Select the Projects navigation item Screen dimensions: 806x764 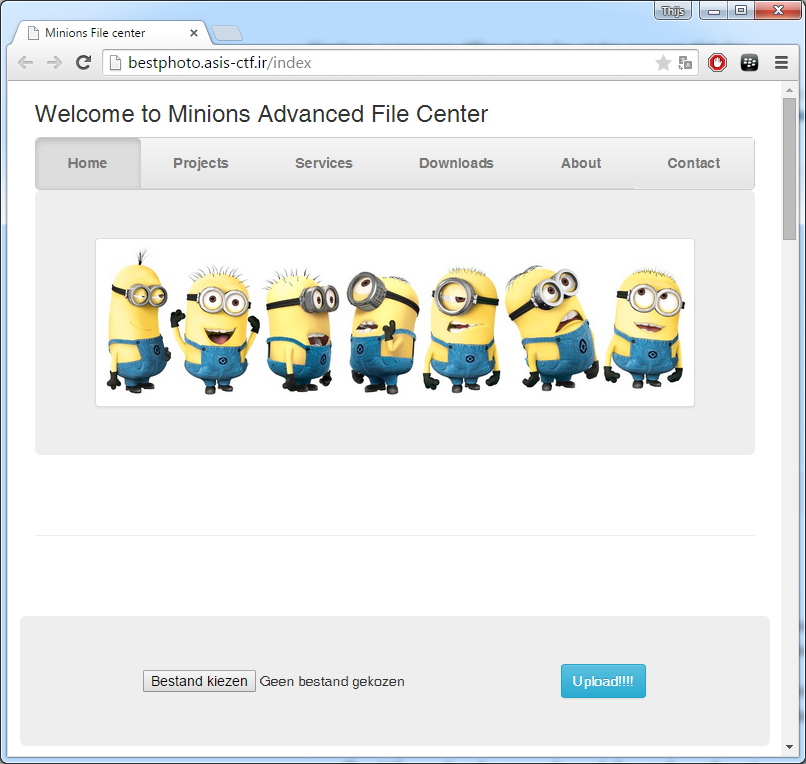click(200, 163)
